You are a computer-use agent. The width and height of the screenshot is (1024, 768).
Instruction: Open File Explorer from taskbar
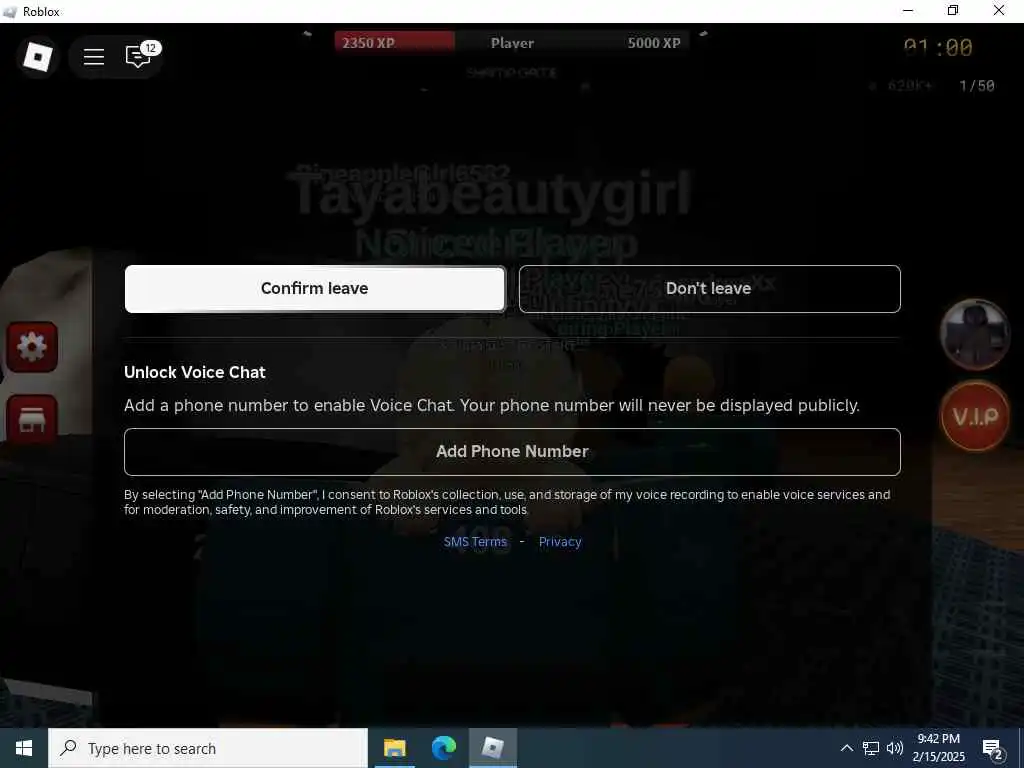coord(394,748)
